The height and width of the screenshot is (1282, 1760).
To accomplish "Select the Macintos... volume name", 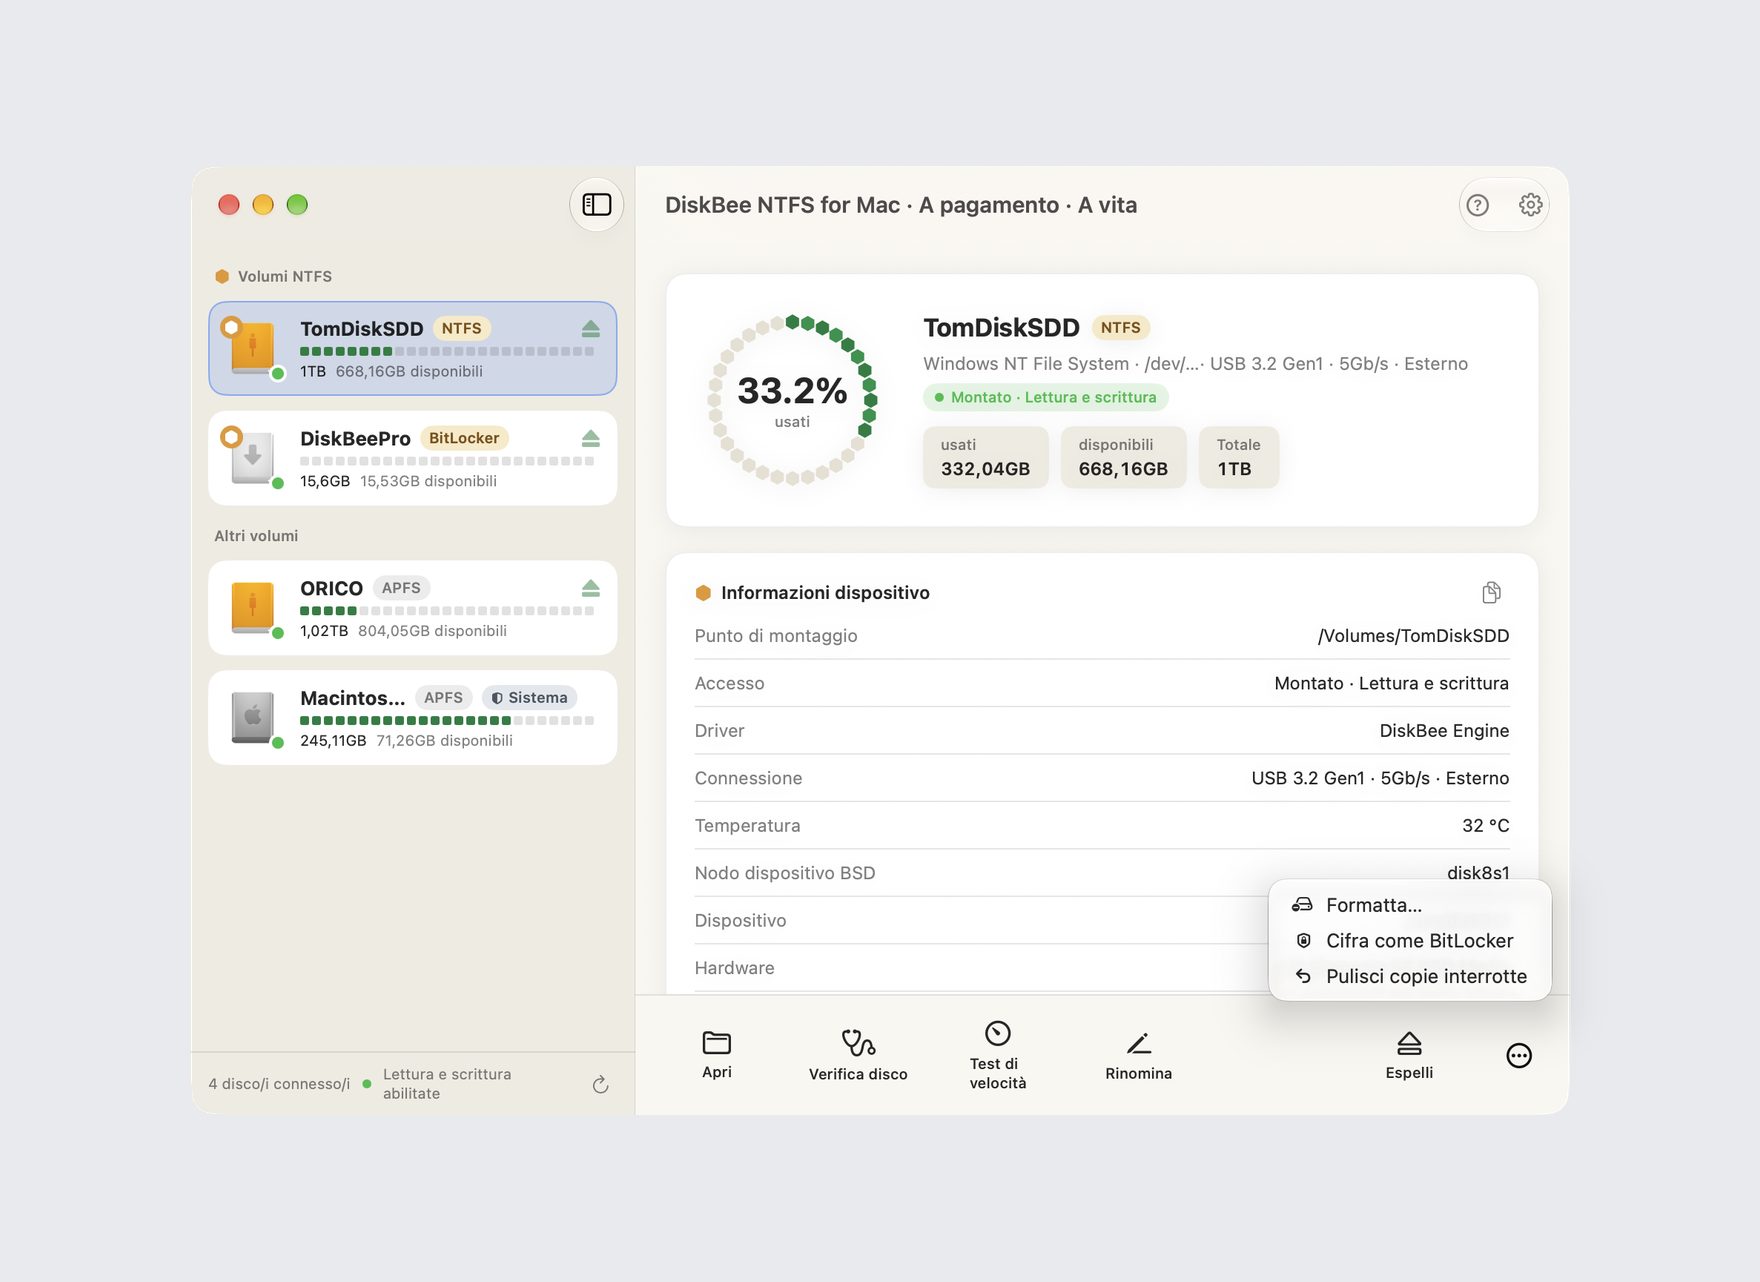I will pos(352,698).
